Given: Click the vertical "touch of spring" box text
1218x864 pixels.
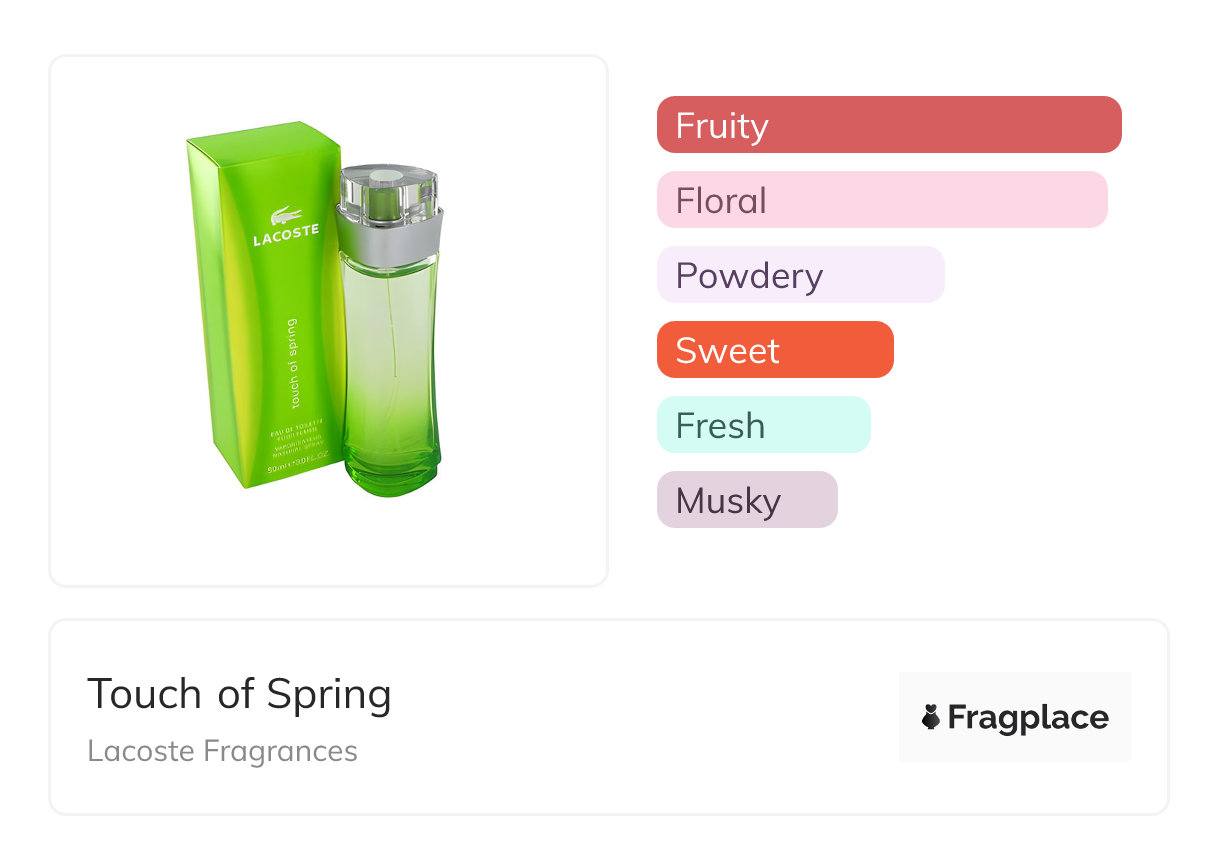Looking at the screenshot, I should 291,364.
